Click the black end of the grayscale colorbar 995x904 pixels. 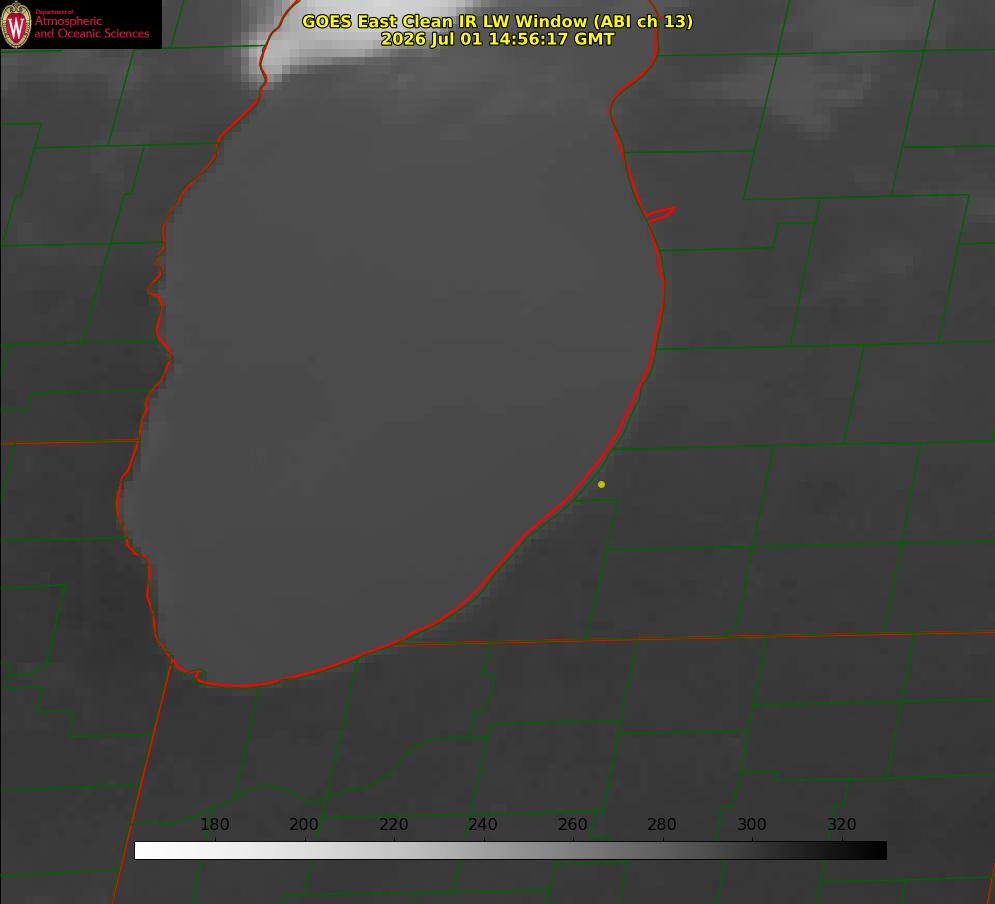[x=874, y=850]
